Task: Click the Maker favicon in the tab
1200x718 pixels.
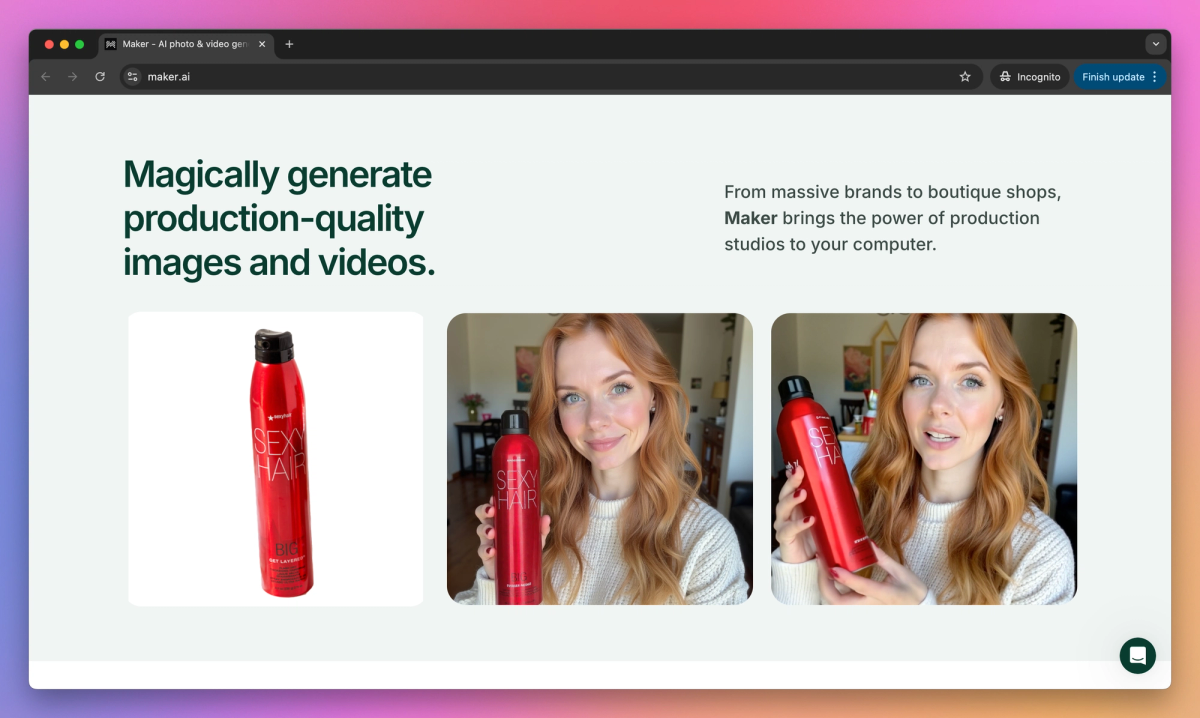Action: click(111, 44)
